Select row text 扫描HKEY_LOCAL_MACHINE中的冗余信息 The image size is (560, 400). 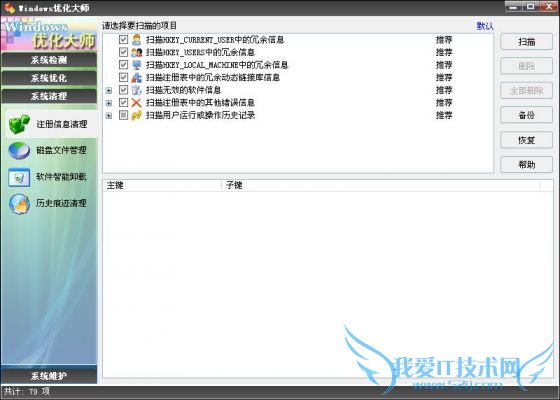[x=217, y=65]
